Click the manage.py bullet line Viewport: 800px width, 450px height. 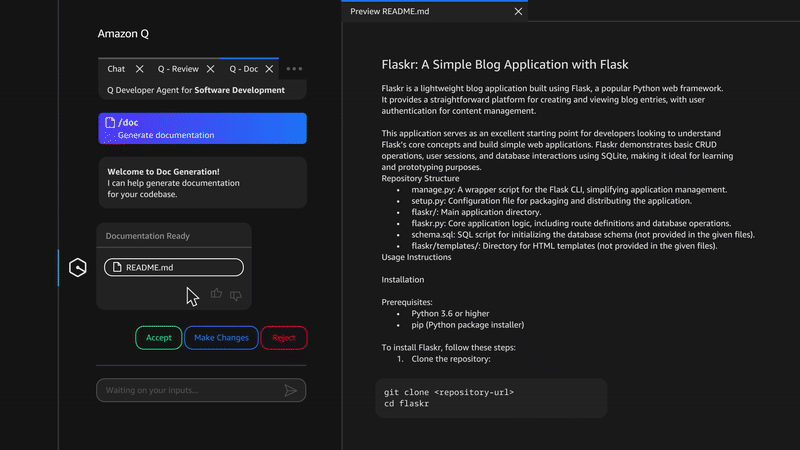(x=569, y=190)
